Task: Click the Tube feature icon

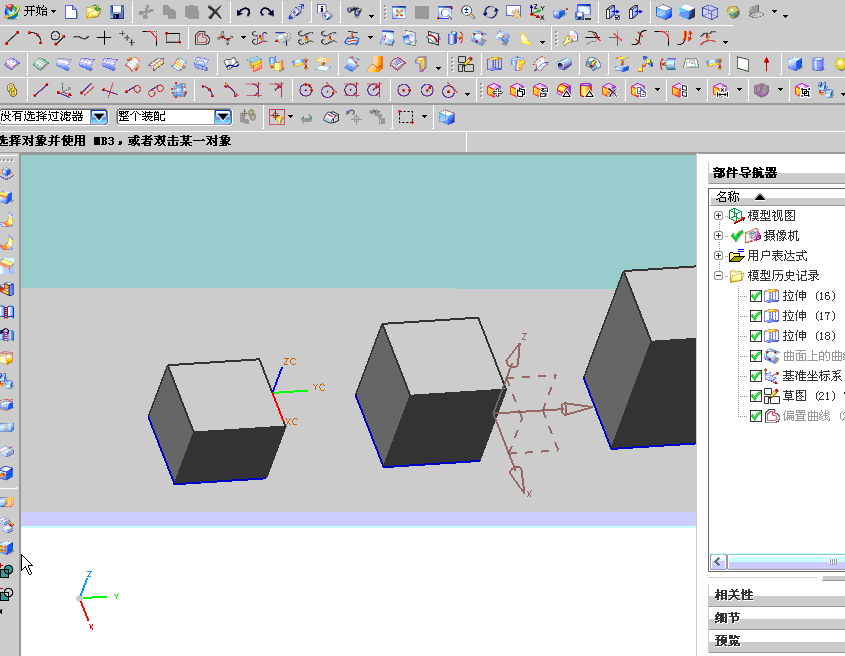Action: [x=564, y=64]
